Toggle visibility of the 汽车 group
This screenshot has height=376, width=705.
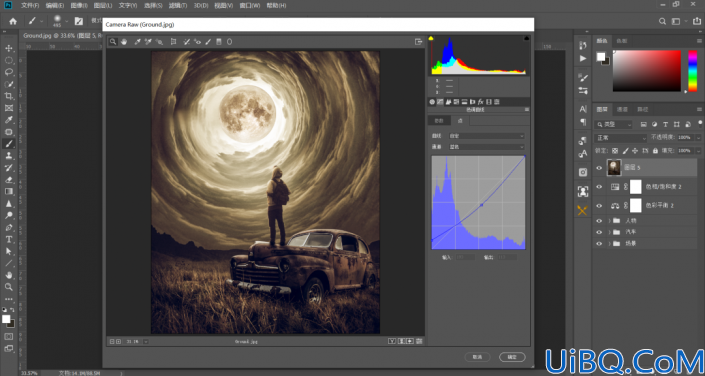[x=598, y=232]
